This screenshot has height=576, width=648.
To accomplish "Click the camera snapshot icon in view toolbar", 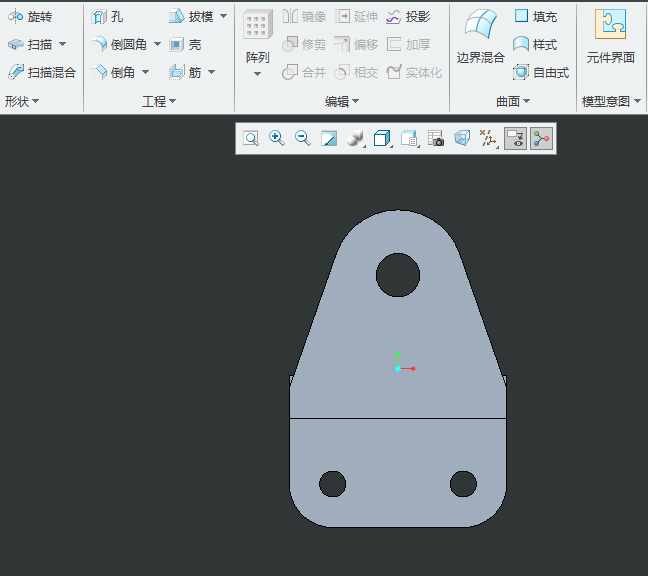I will pyautogui.click(x=436, y=138).
